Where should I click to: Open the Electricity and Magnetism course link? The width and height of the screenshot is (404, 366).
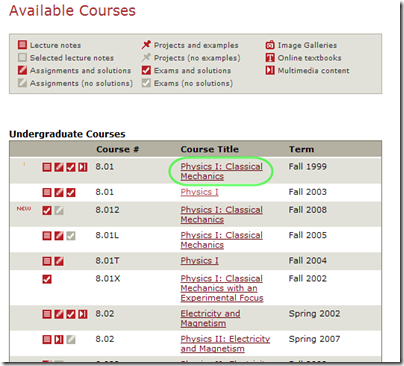(210, 318)
